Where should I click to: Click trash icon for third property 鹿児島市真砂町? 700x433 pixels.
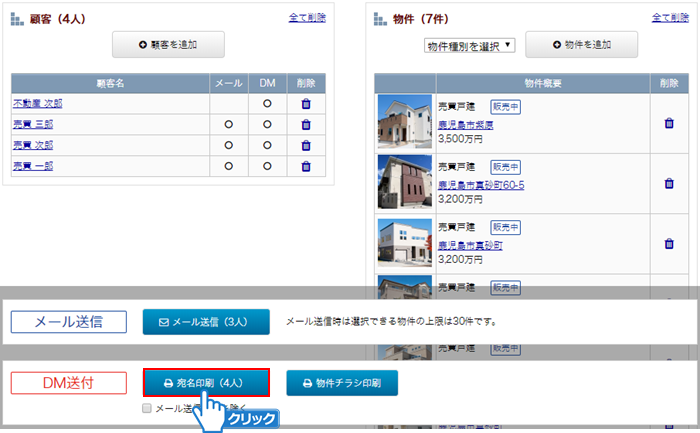click(669, 243)
